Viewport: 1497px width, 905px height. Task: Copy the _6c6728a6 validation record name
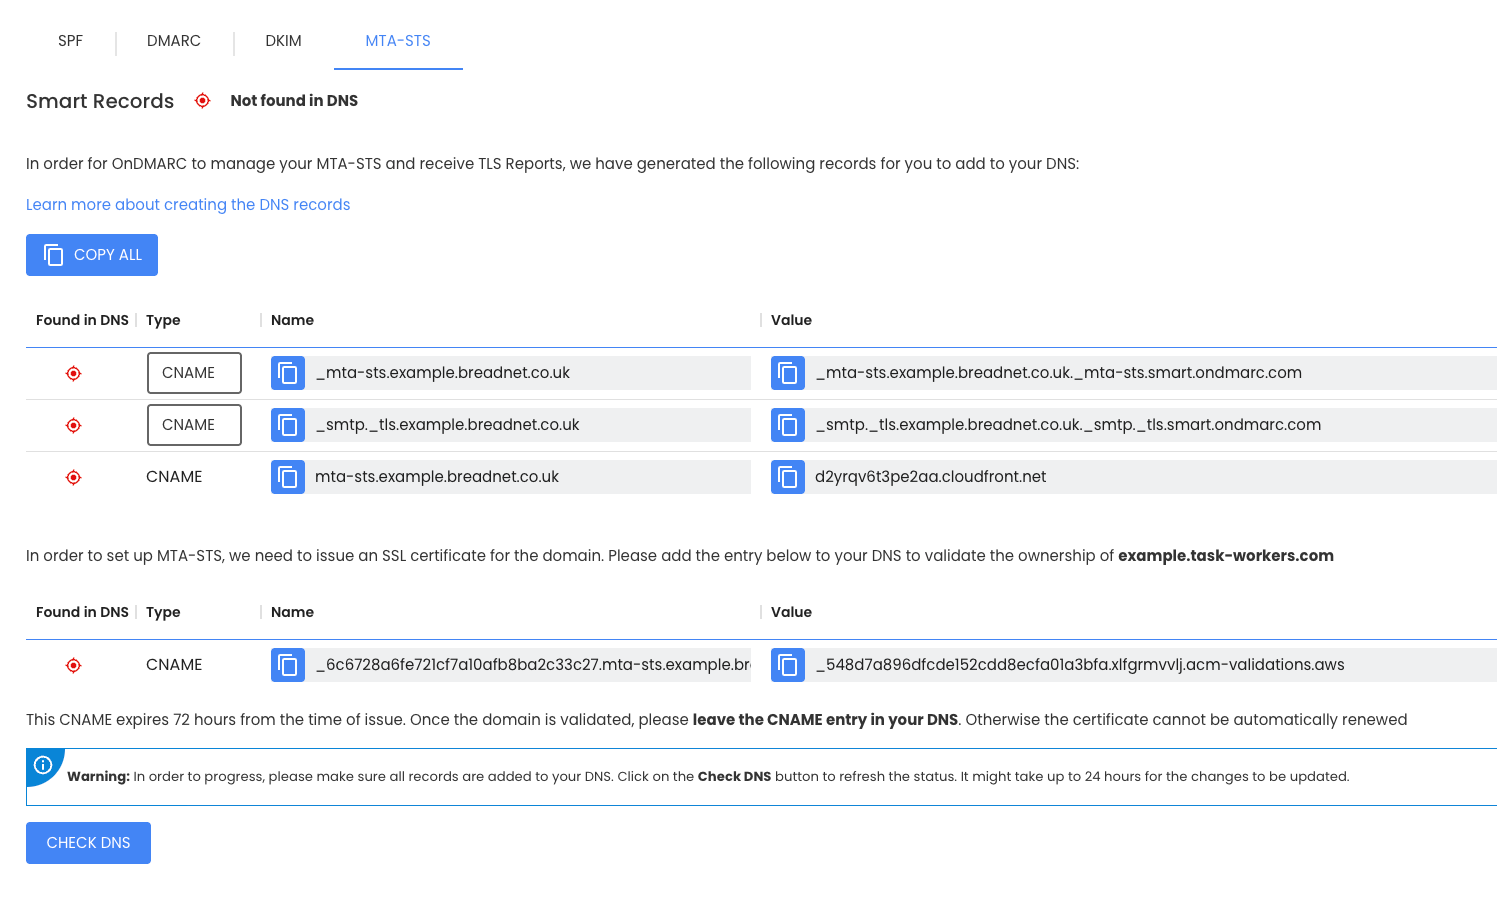[x=288, y=665]
